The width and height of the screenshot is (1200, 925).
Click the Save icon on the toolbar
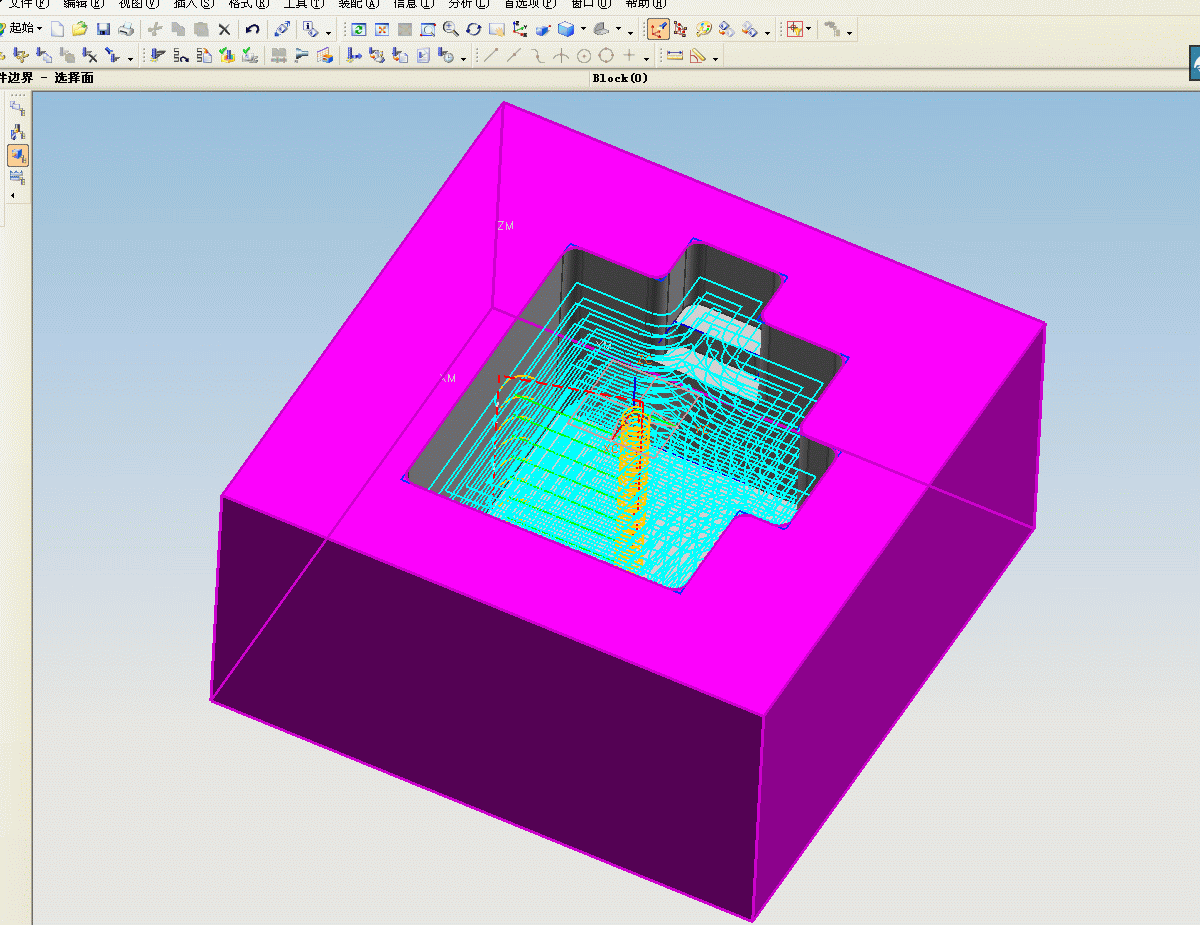[x=103, y=30]
